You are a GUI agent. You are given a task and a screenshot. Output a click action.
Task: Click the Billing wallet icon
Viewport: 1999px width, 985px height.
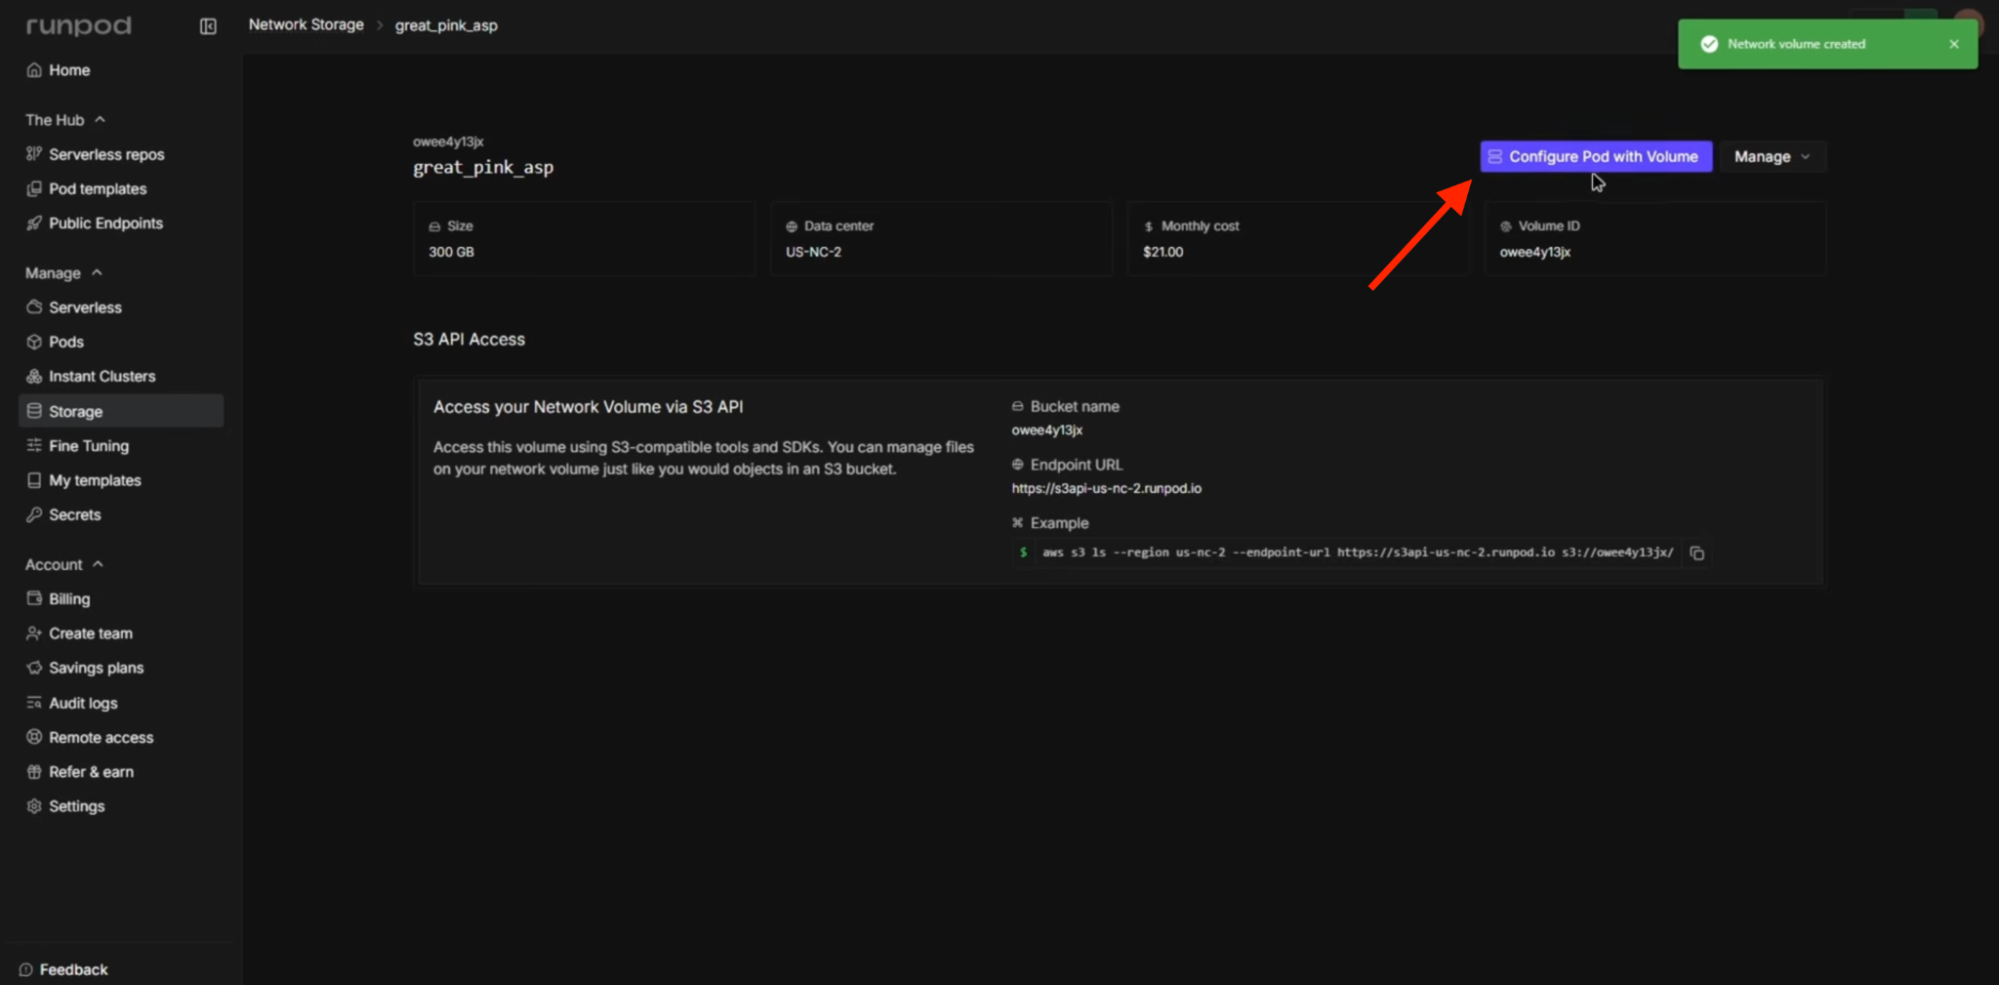(34, 599)
